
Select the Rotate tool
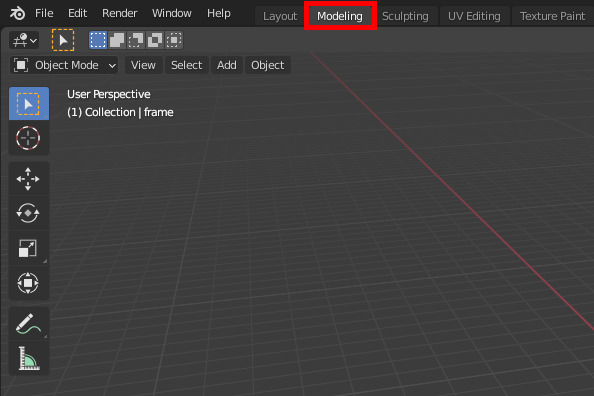tap(28, 213)
